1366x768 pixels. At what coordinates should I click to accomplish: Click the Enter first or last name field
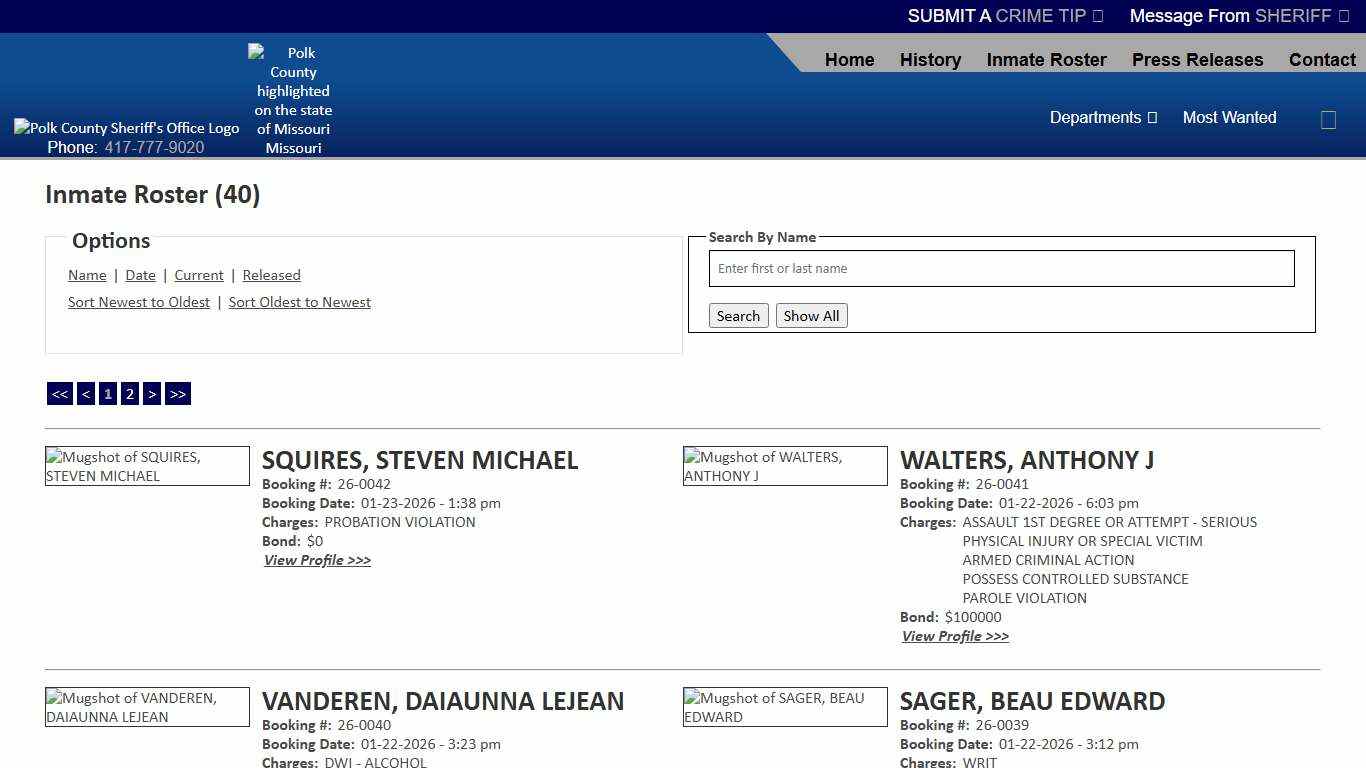click(1001, 268)
